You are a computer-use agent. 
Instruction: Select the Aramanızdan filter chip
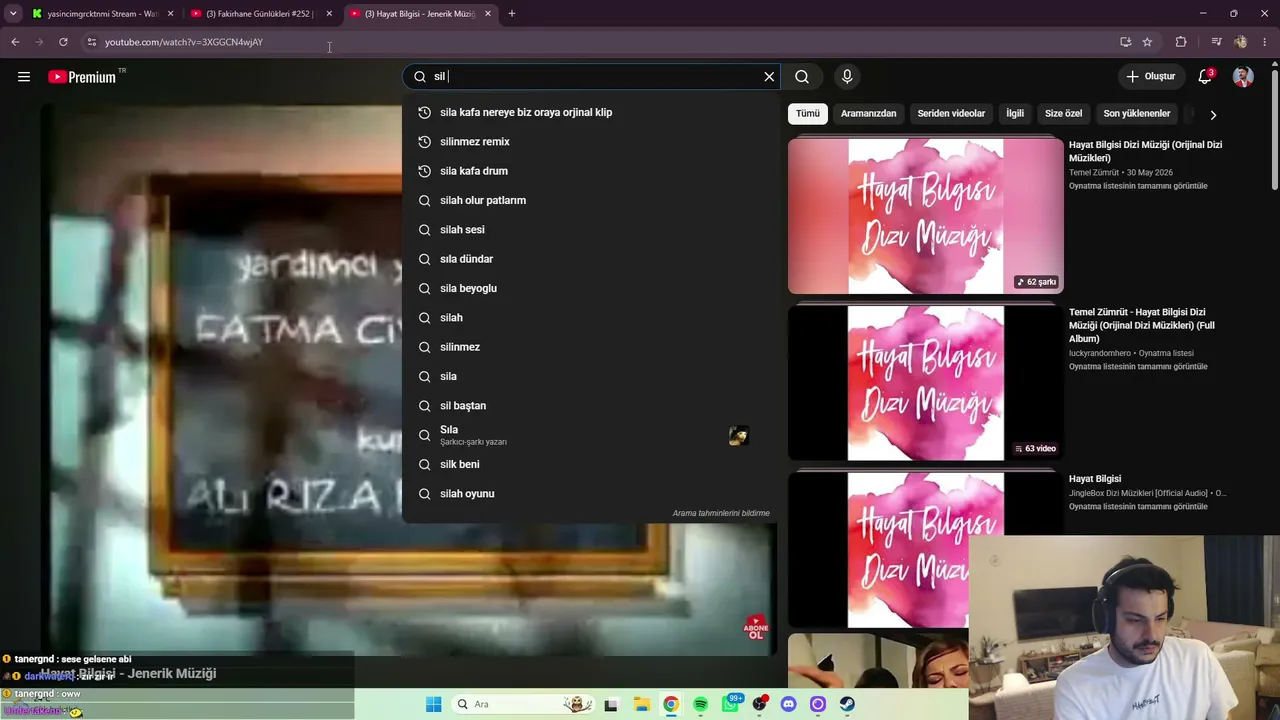pos(868,114)
